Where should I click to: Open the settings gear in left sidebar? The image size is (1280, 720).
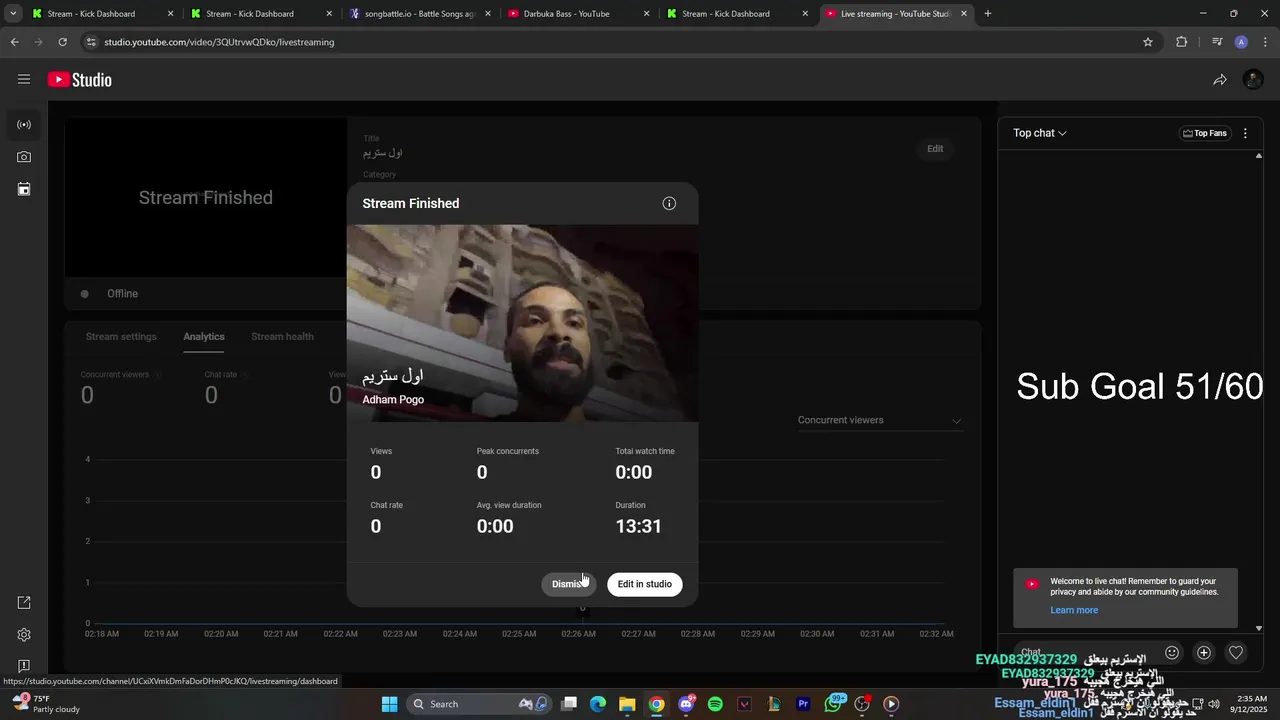(24, 635)
